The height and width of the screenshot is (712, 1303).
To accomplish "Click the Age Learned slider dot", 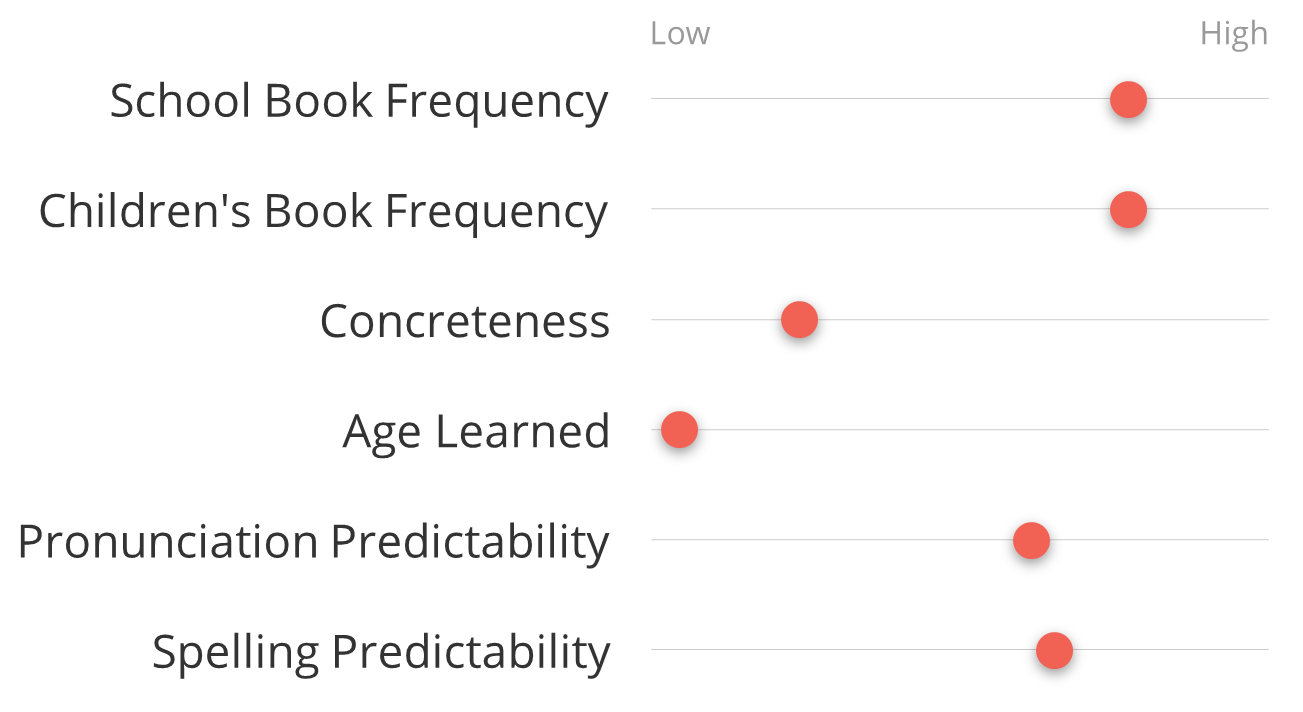I will pyautogui.click(x=679, y=430).
